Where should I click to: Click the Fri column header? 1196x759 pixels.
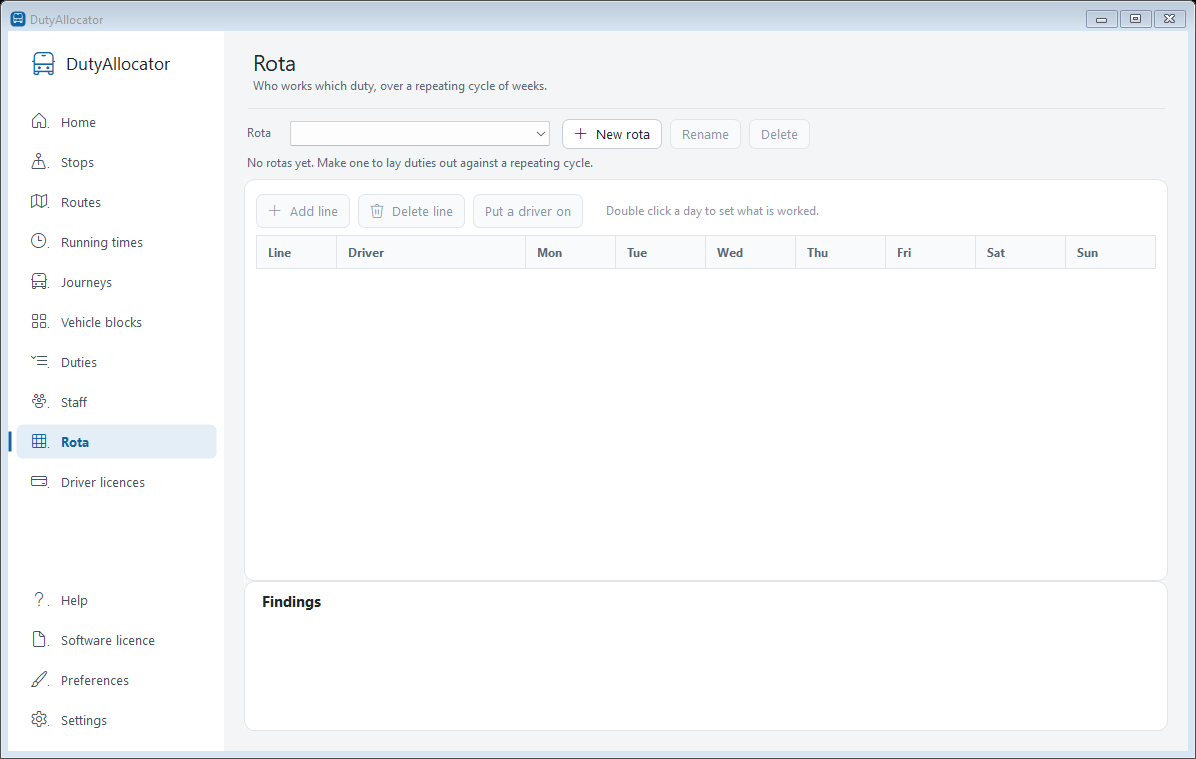click(x=931, y=252)
